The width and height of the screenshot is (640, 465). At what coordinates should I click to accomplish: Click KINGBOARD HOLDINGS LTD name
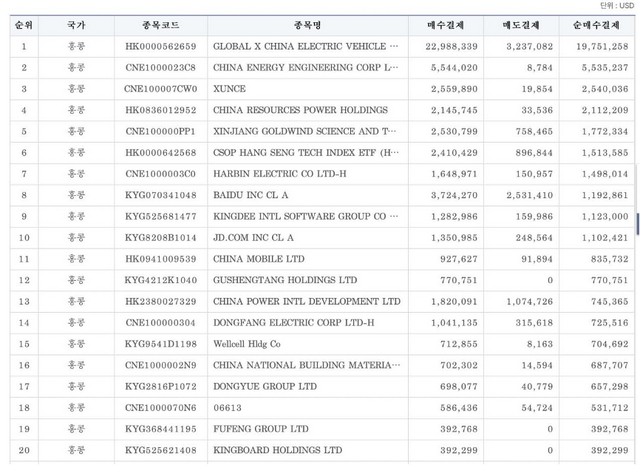278,450
